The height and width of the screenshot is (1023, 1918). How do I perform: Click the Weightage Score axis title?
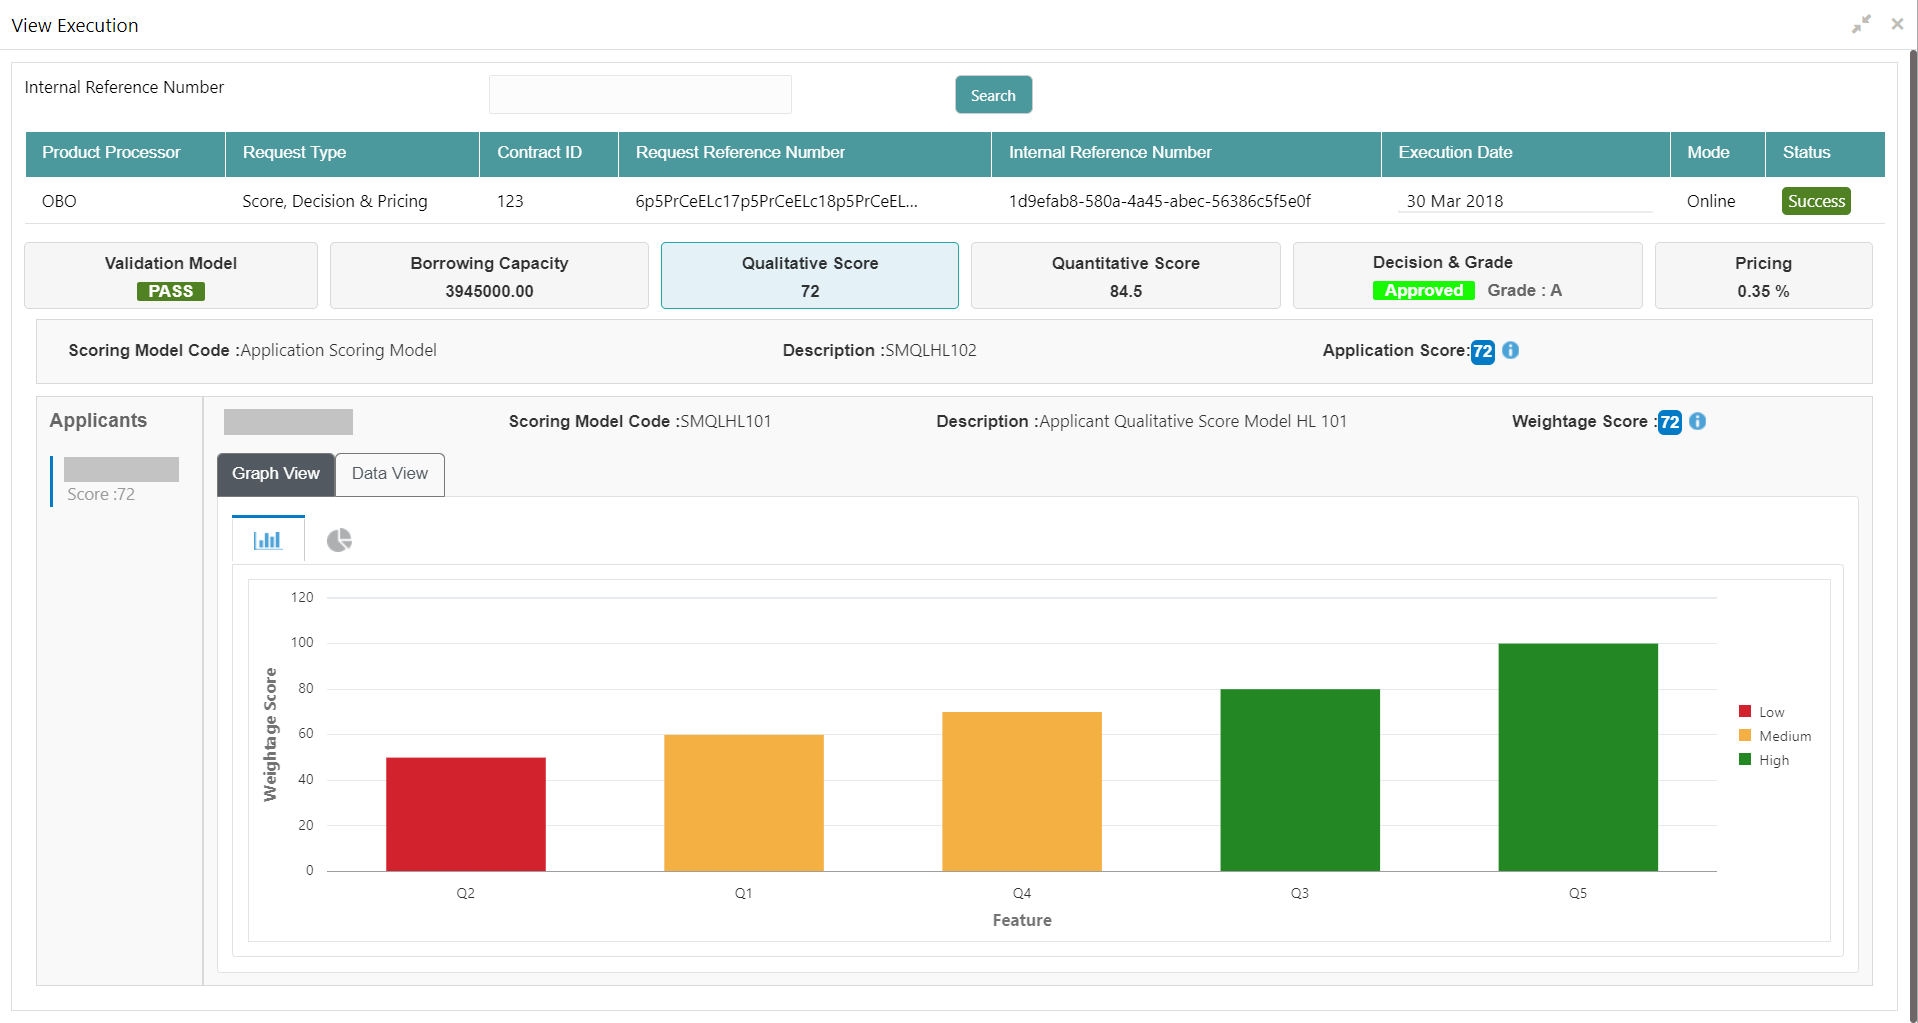270,735
